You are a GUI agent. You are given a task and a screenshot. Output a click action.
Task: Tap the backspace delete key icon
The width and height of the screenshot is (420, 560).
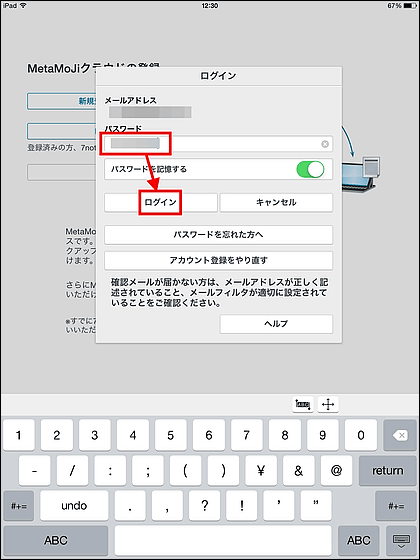click(400, 435)
